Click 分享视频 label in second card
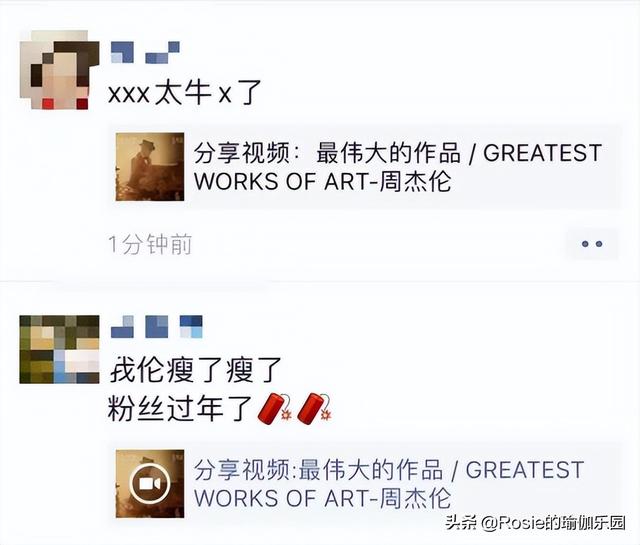 coord(242,470)
